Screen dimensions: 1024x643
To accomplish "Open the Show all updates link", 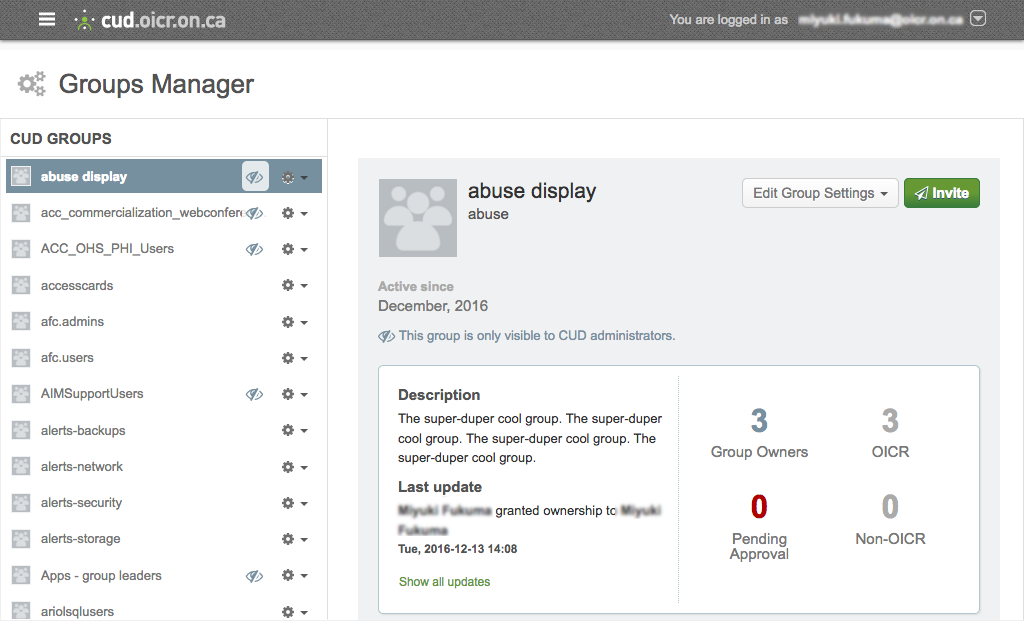I will tap(444, 581).
